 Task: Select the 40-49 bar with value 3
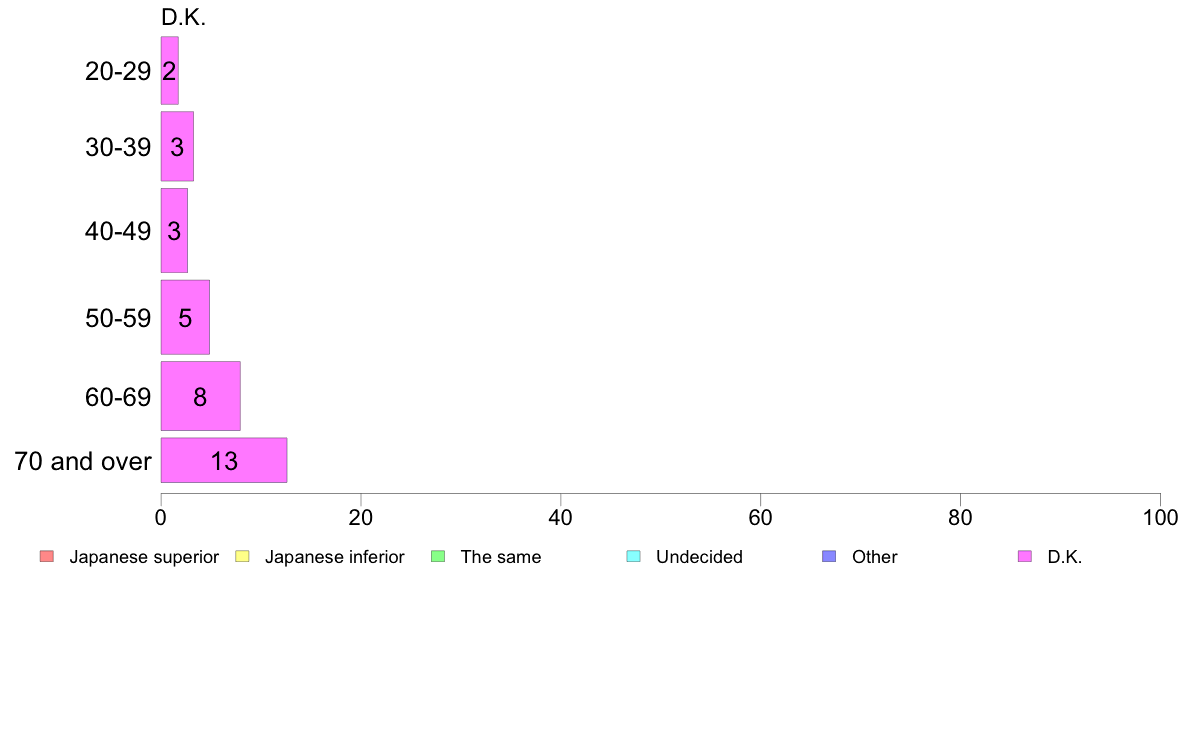[174, 230]
